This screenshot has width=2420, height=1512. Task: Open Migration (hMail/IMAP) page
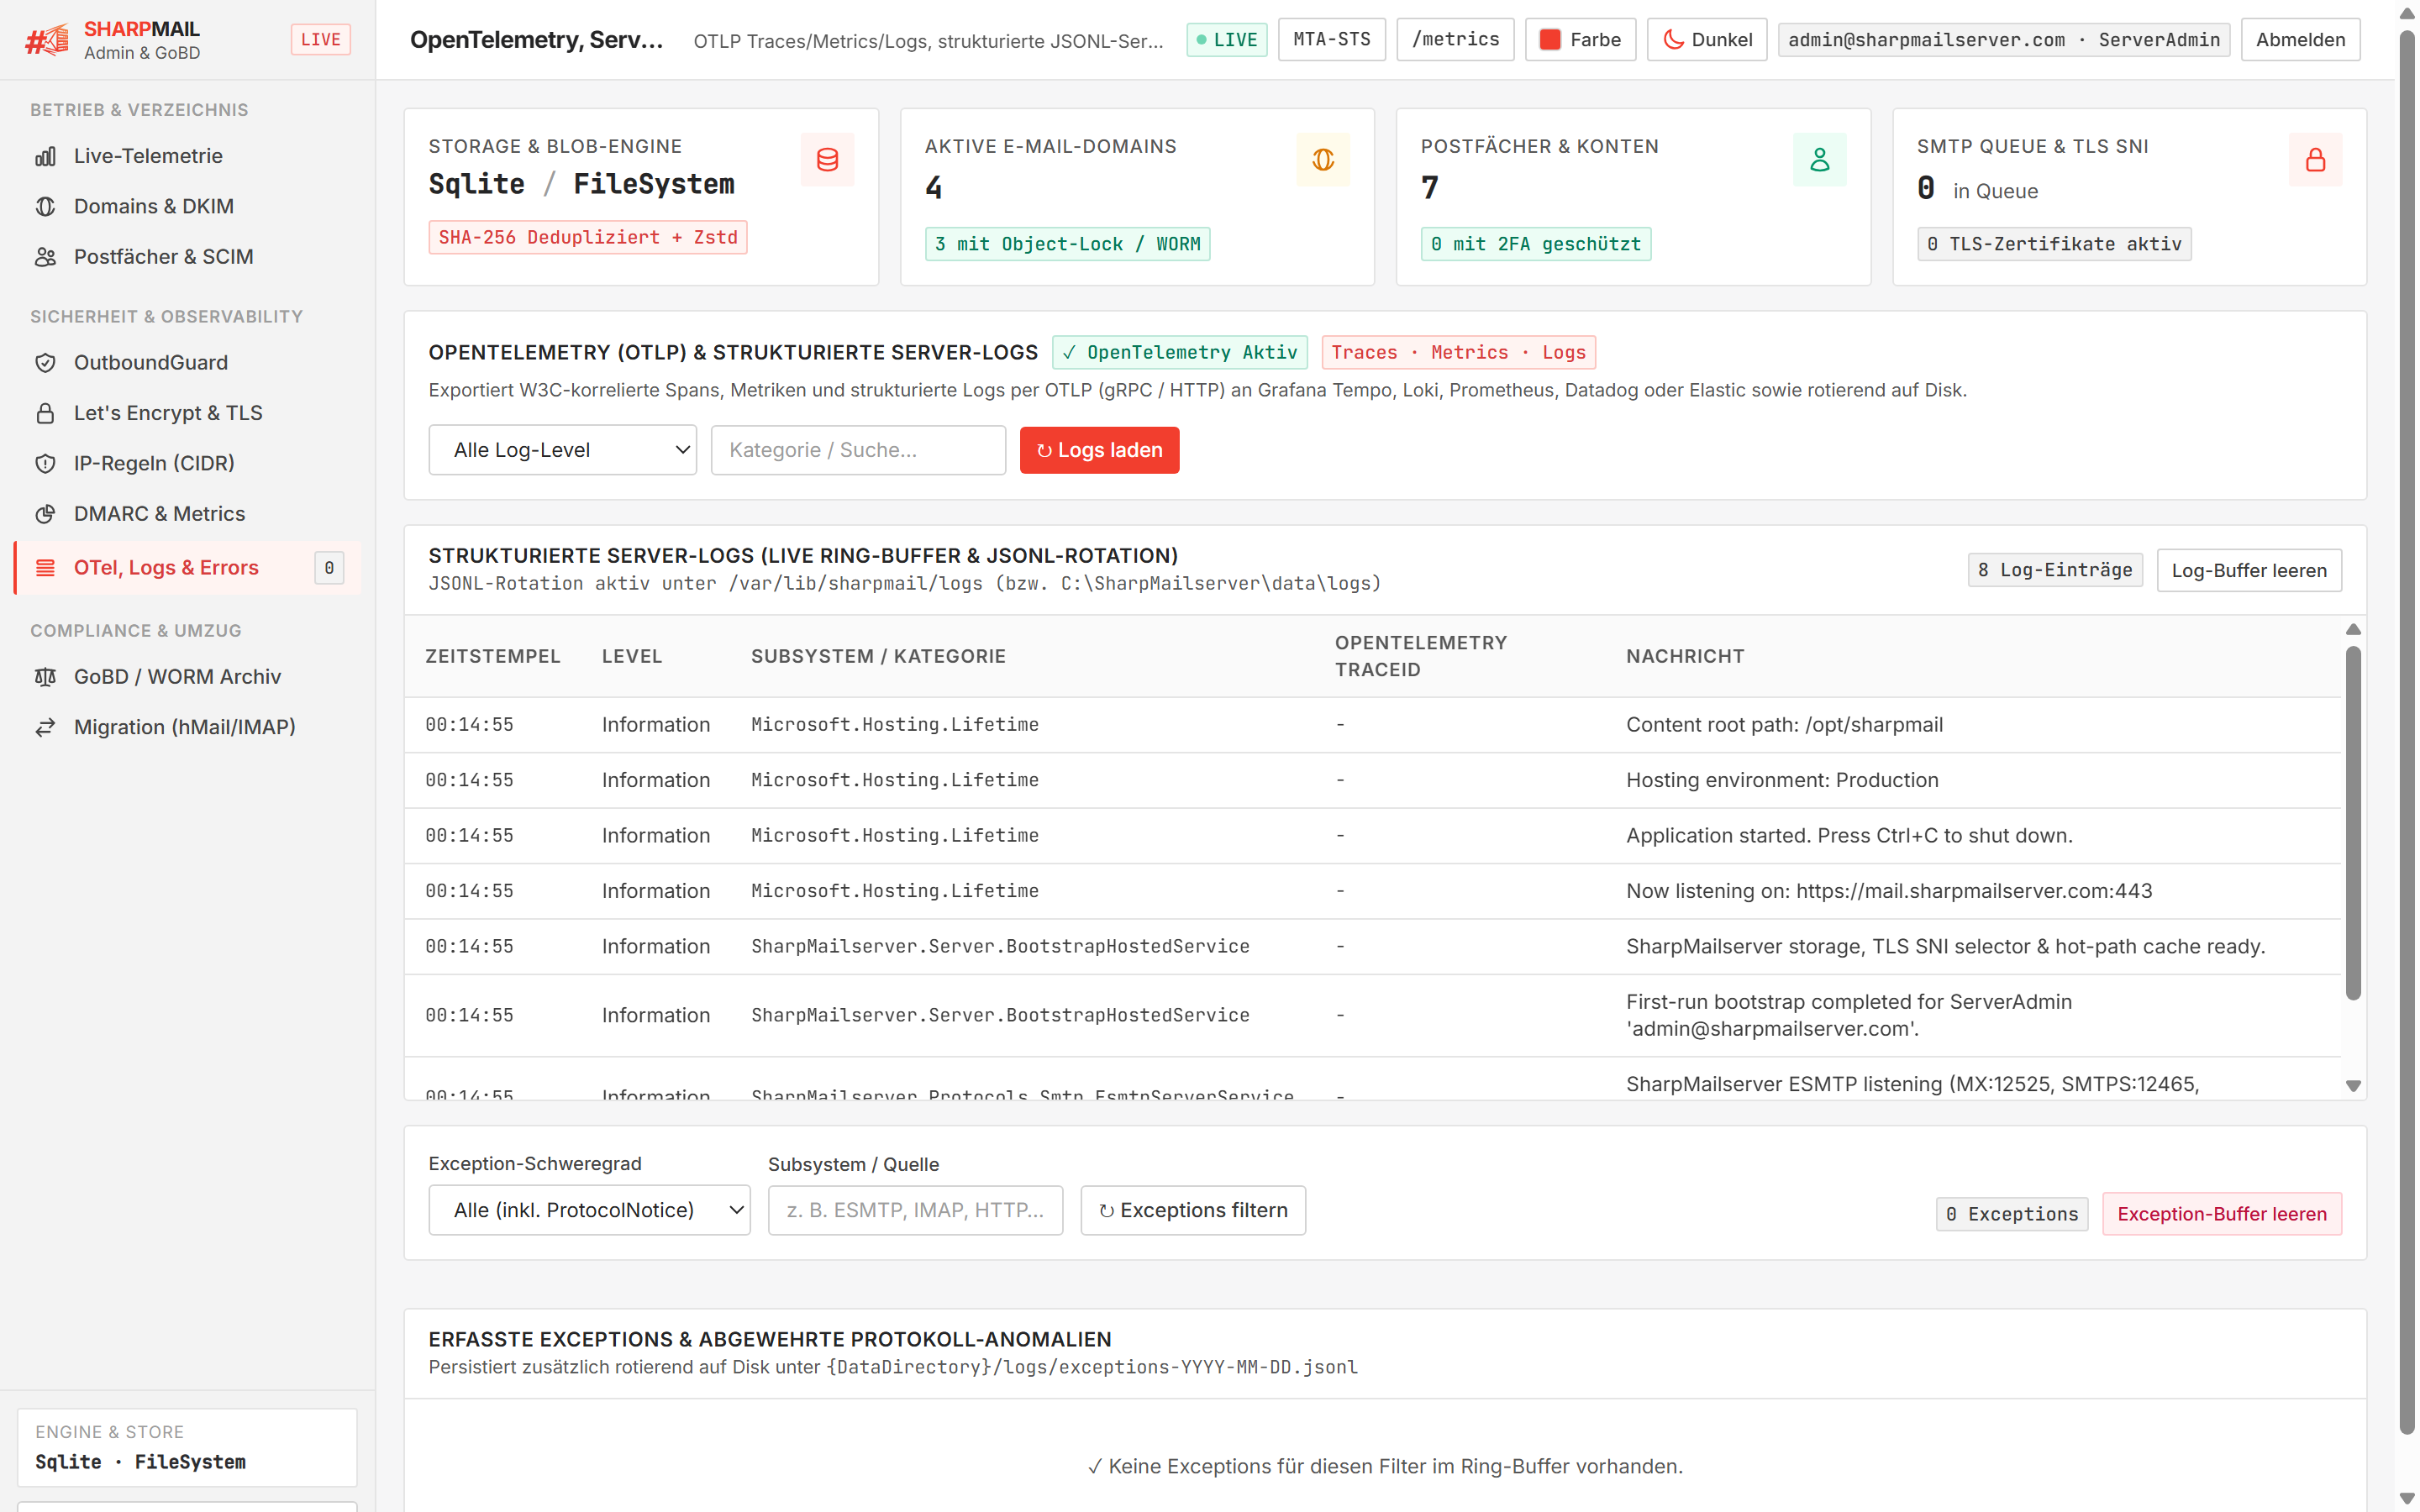(x=188, y=727)
